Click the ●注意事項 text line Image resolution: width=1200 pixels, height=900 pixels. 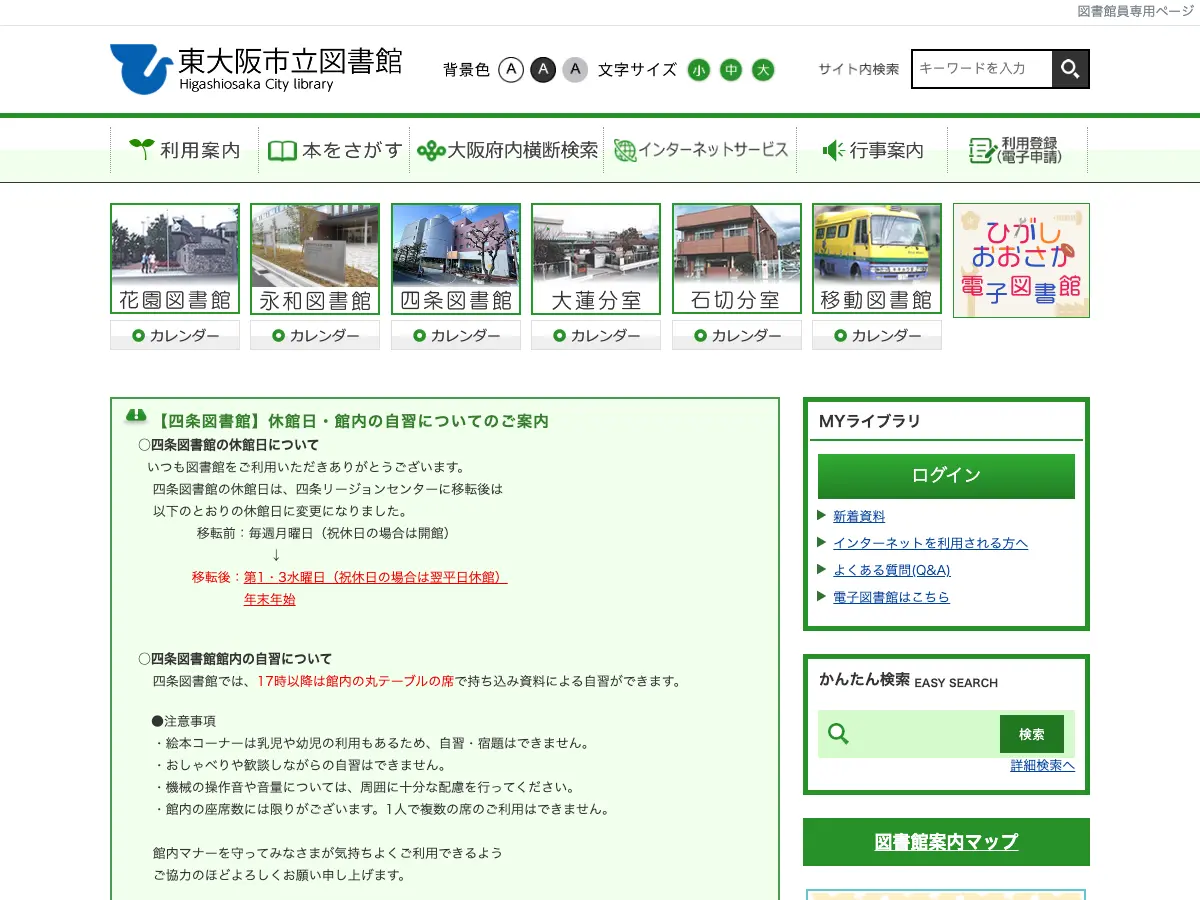(183, 721)
